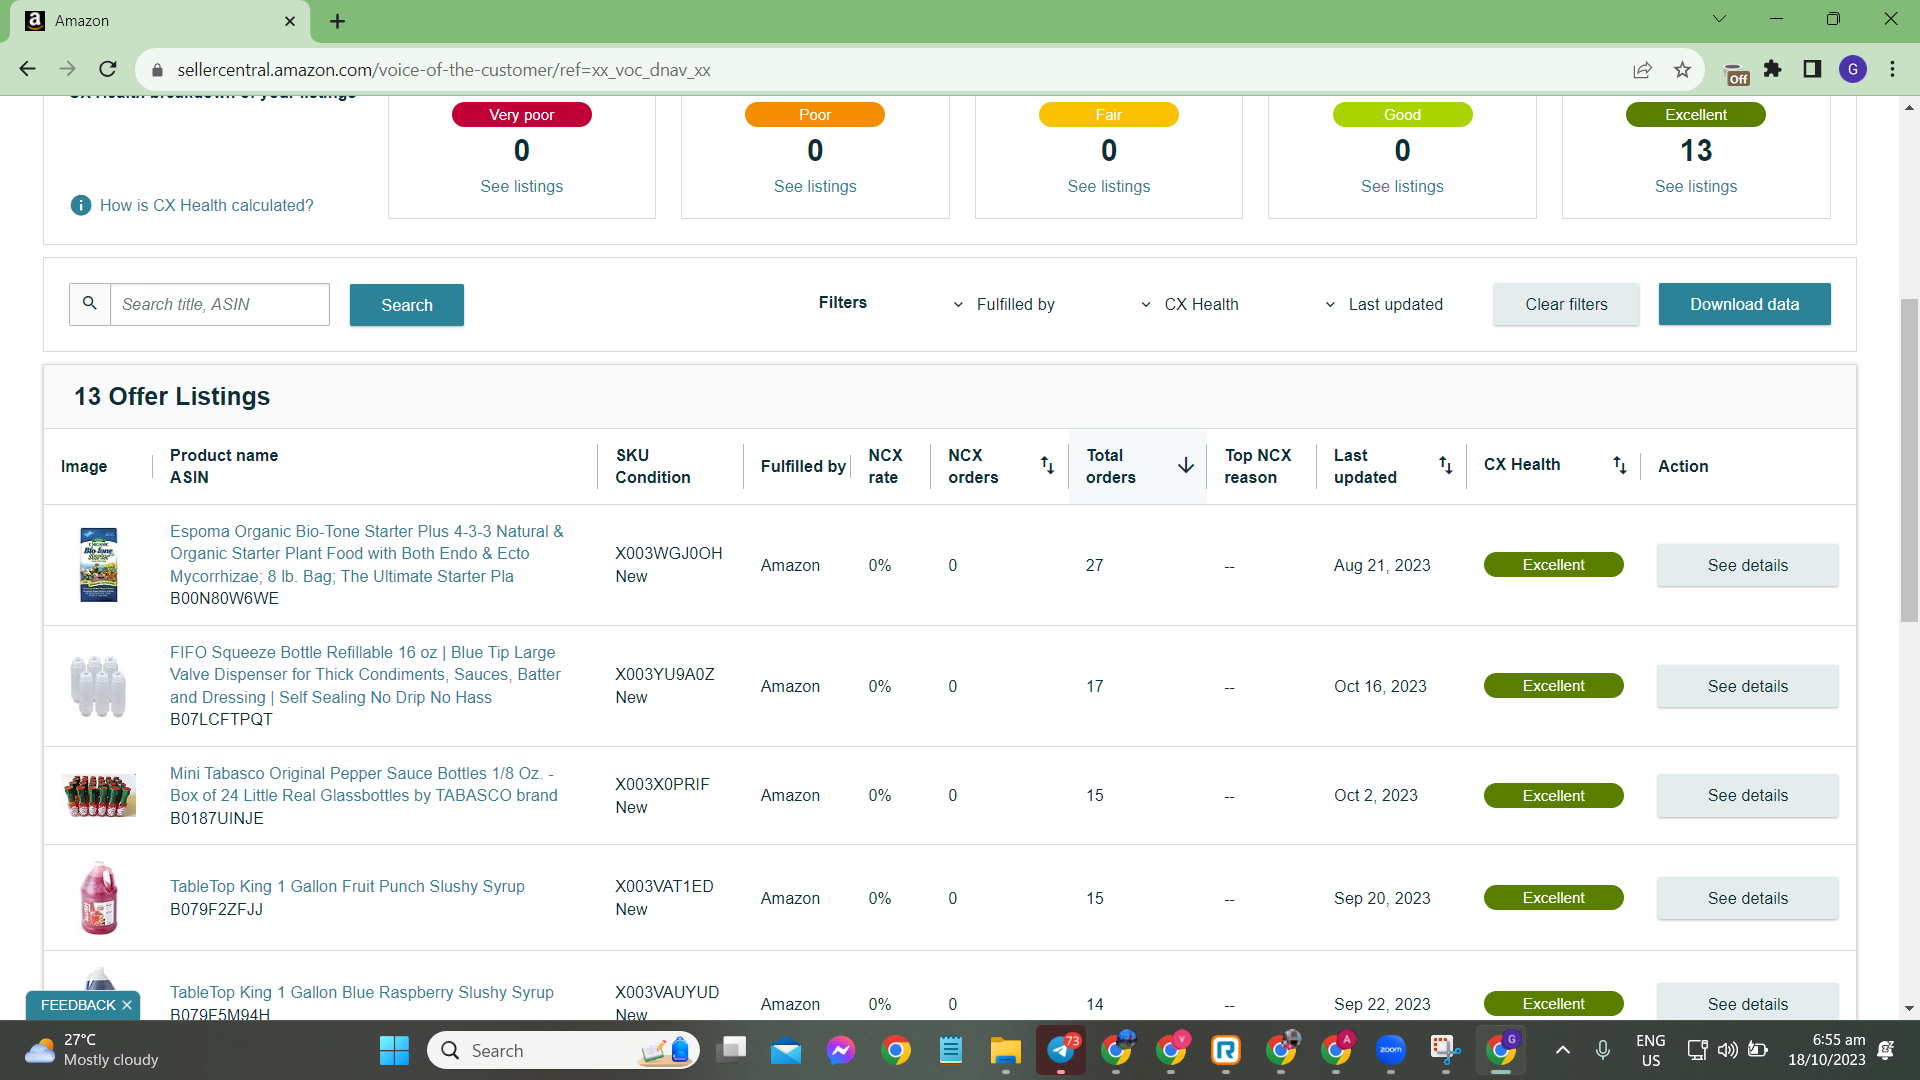Image resolution: width=1920 pixels, height=1080 pixels.
Task: See listings under Very poor
Action: [x=522, y=186]
